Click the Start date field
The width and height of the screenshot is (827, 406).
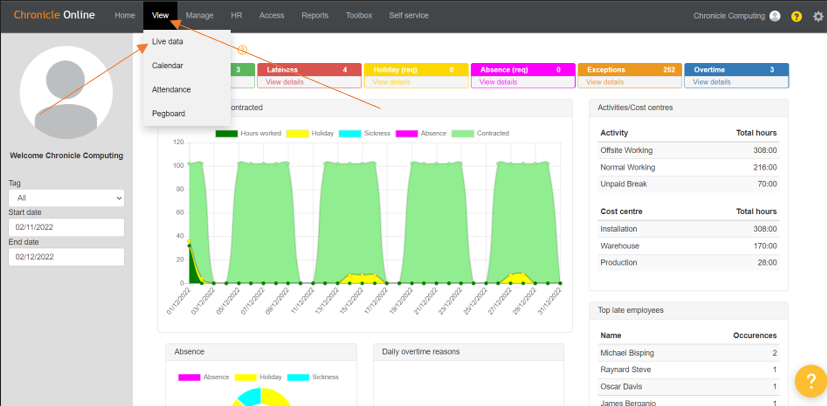tap(66, 227)
